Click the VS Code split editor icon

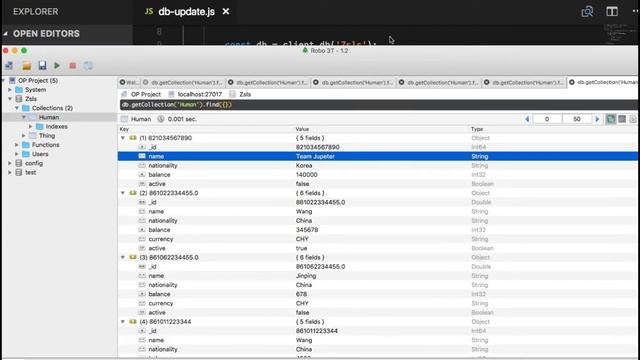pos(612,11)
